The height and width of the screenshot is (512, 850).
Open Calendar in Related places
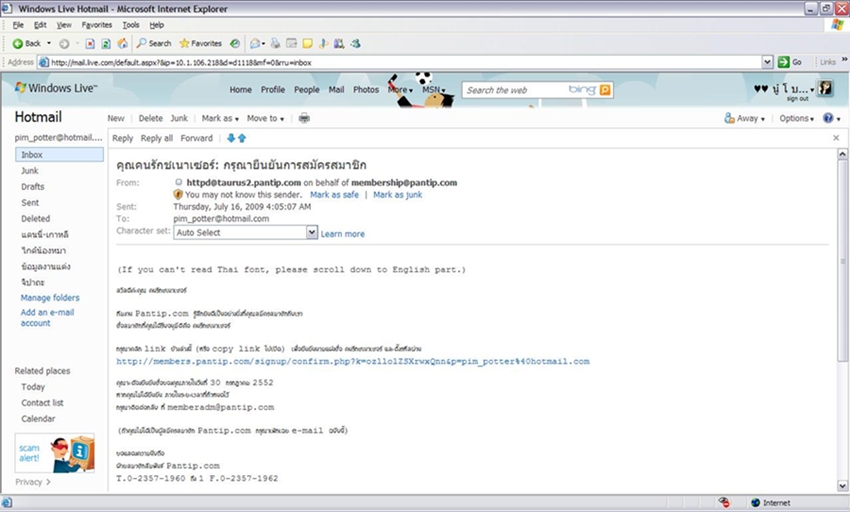[38, 419]
